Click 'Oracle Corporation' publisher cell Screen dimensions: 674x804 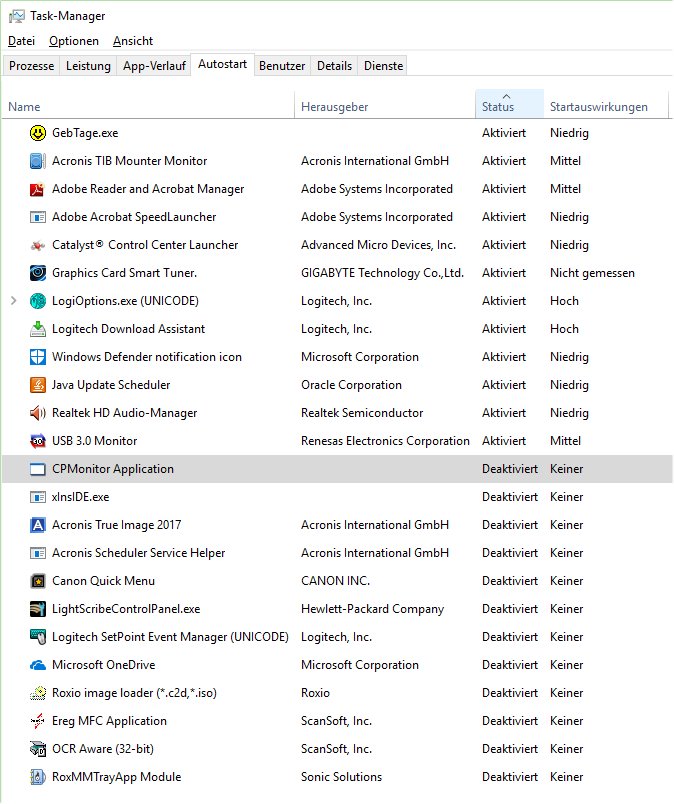tap(351, 385)
